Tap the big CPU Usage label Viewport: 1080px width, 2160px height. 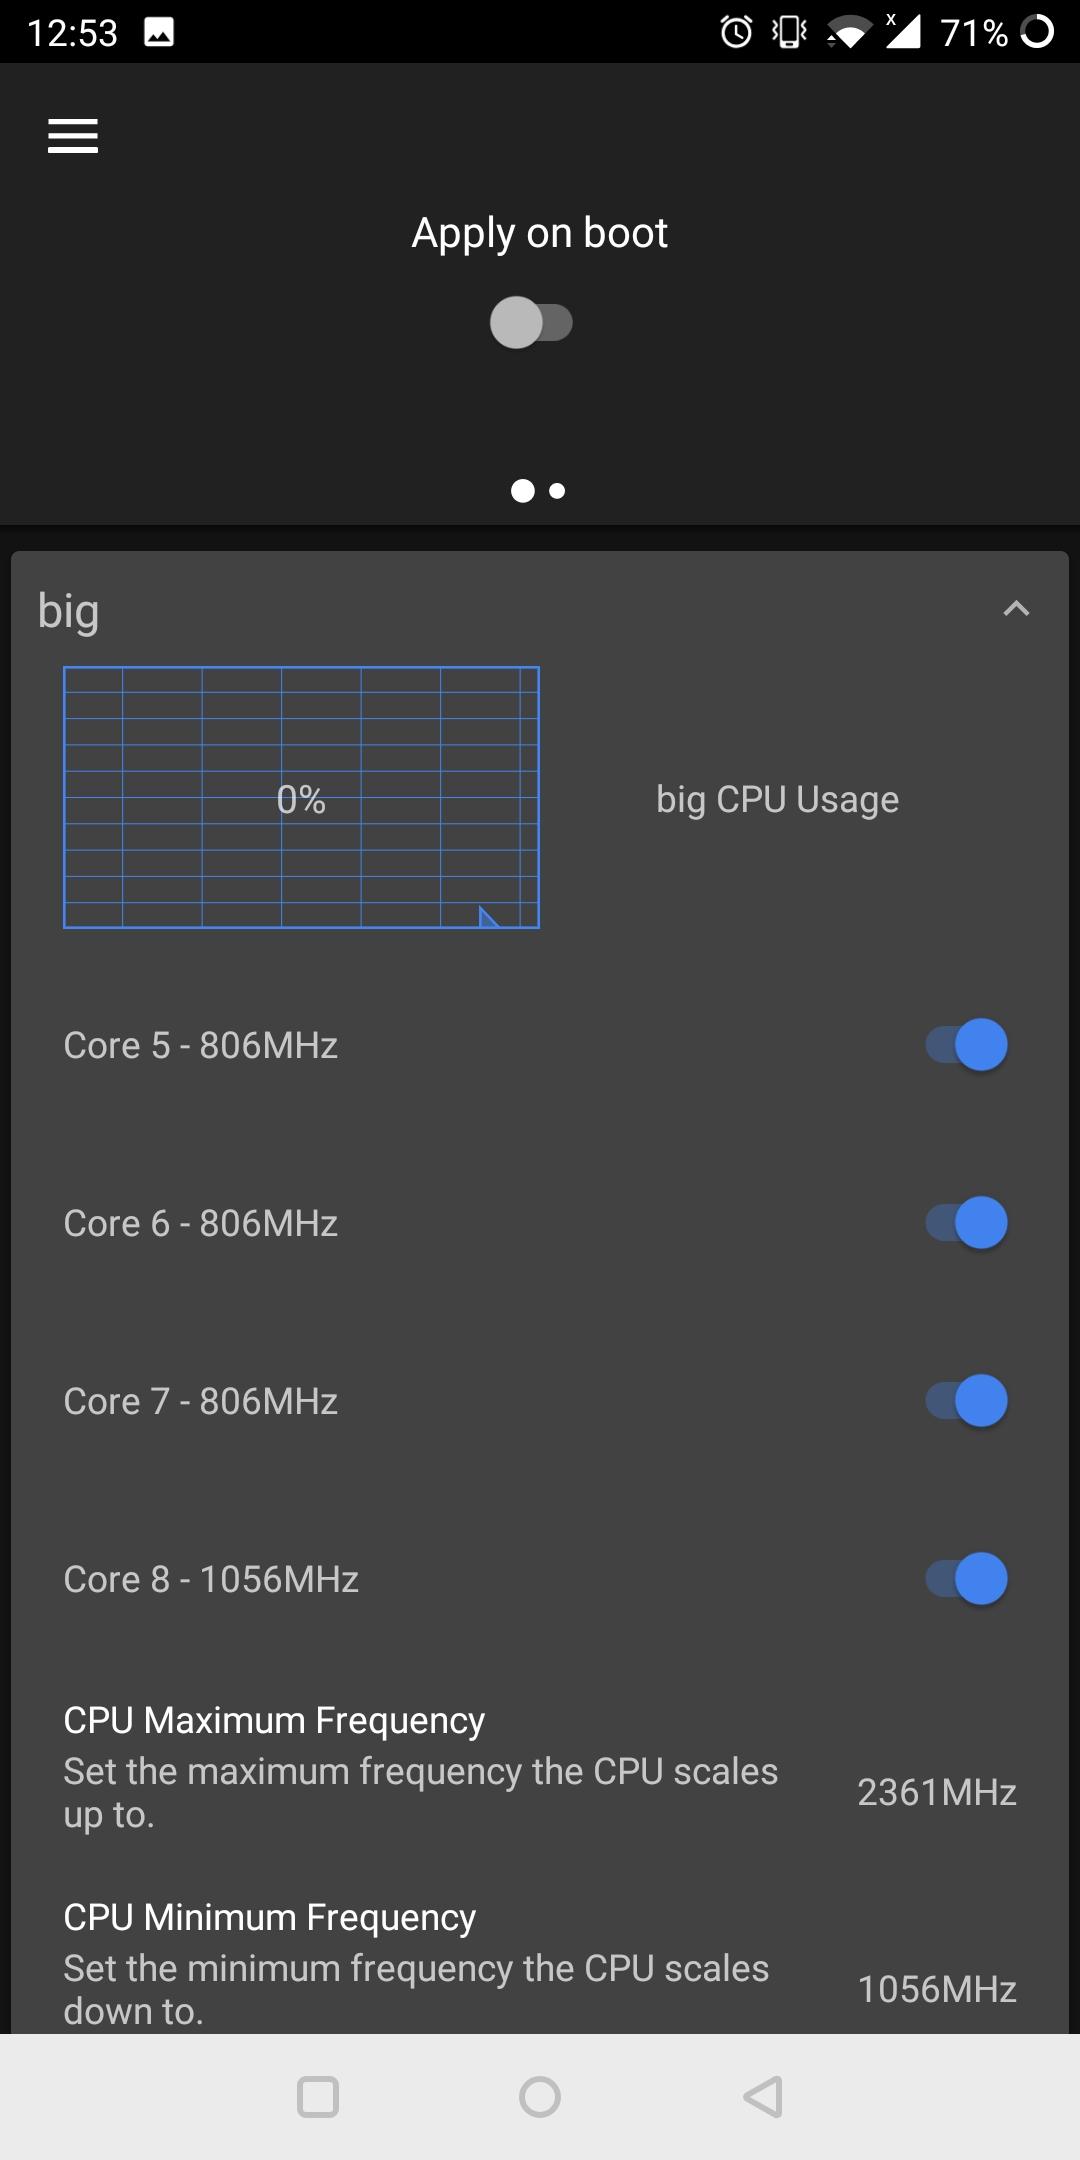(x=777, y=800)
